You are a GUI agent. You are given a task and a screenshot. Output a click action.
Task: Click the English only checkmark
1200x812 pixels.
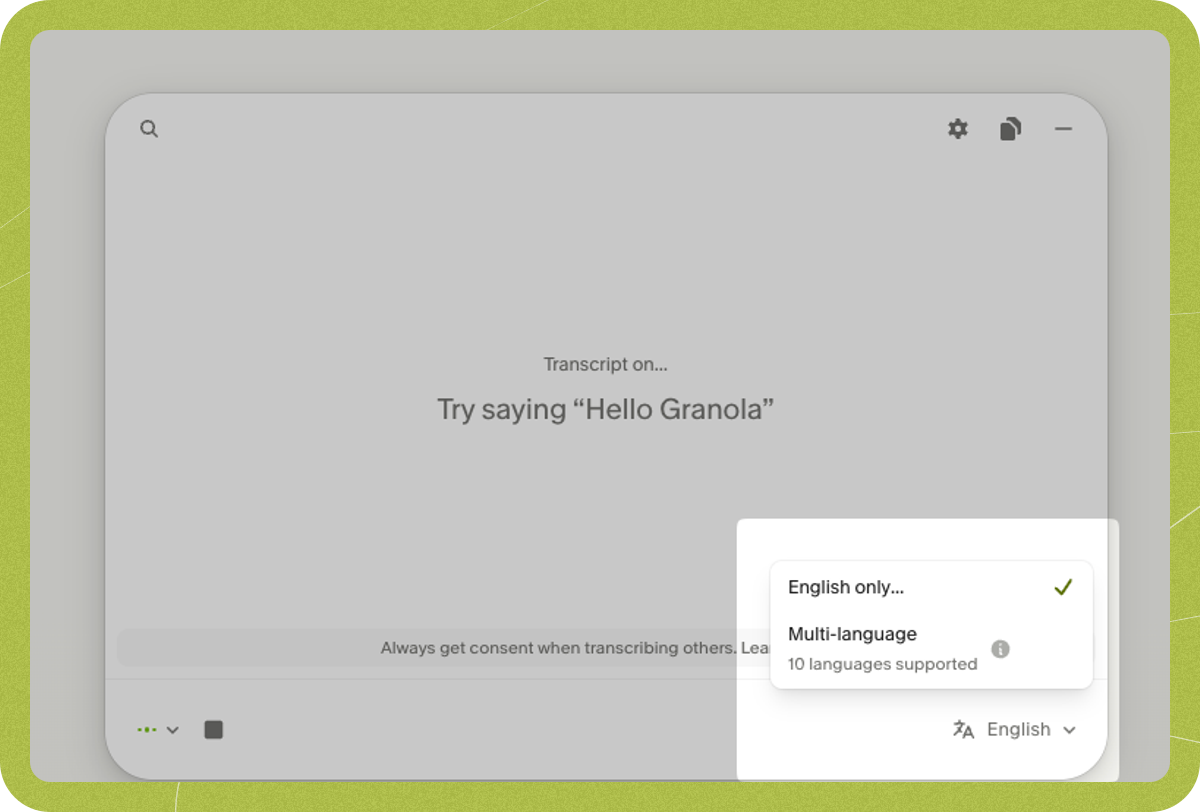[x=1063, y=588]
